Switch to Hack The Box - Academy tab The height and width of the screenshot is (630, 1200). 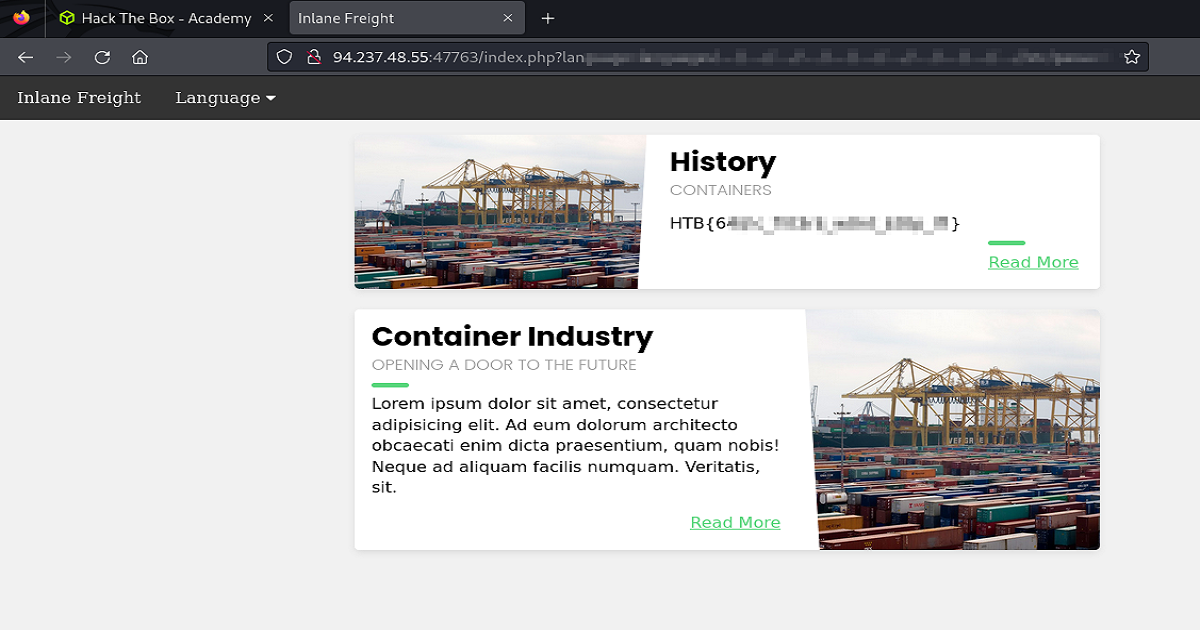pos(166,18)
